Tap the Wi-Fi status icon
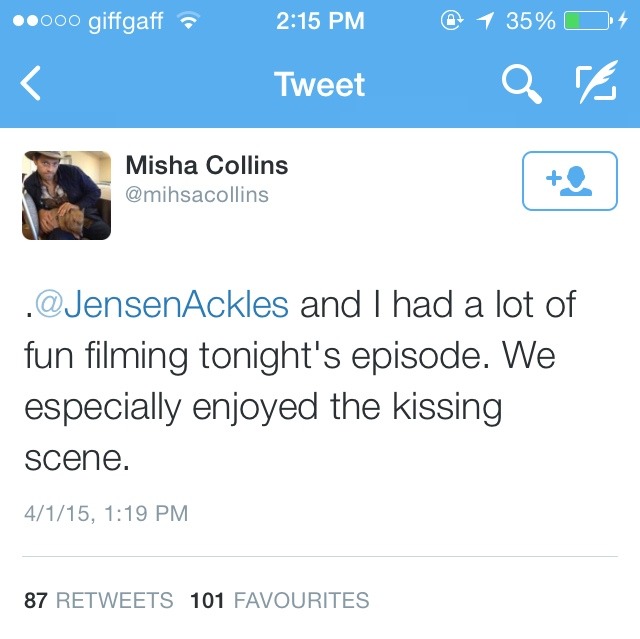 click(188, 20)
